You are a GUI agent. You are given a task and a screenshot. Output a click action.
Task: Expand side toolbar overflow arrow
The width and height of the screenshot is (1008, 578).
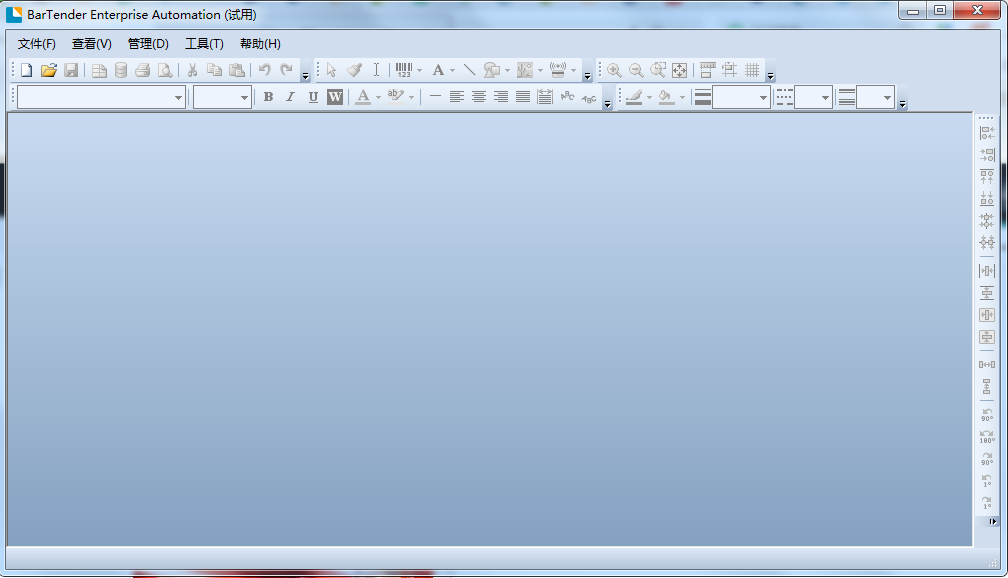coord(993,522)
